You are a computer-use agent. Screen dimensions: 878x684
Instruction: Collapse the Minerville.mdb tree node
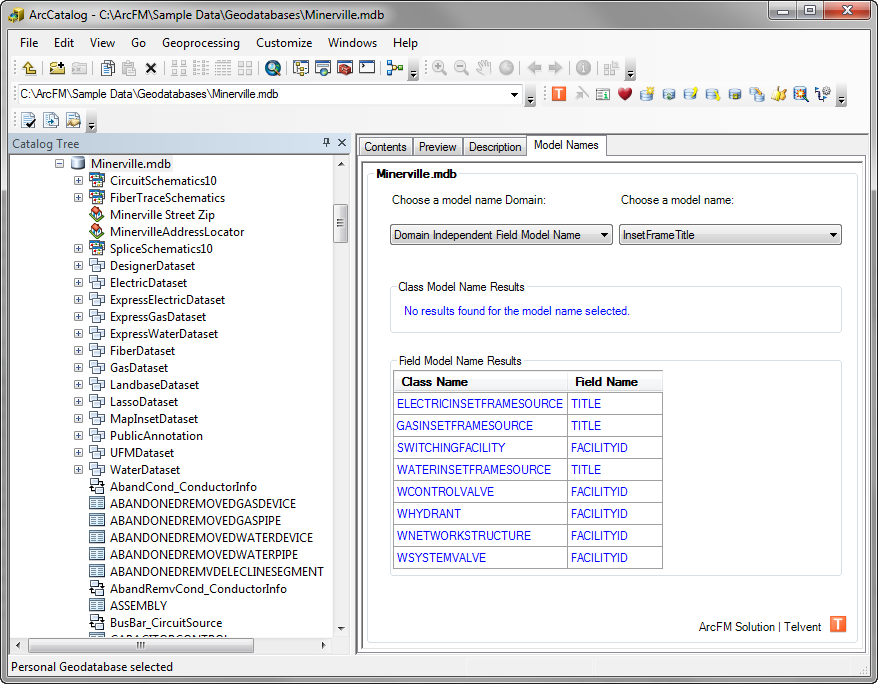click(x=59, y=163)
